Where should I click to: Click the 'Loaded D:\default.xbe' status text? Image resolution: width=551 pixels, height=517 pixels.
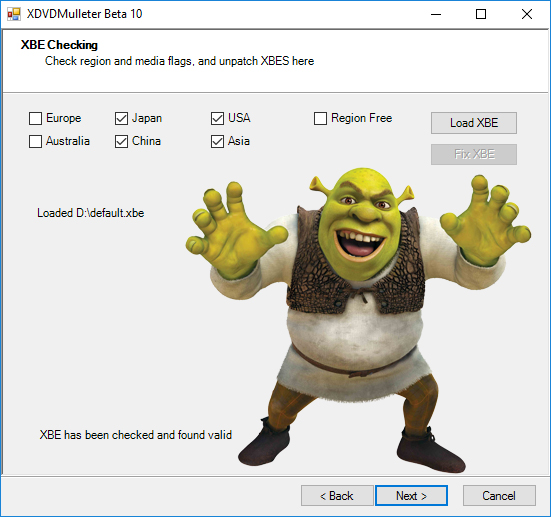[x=91, y=213]
